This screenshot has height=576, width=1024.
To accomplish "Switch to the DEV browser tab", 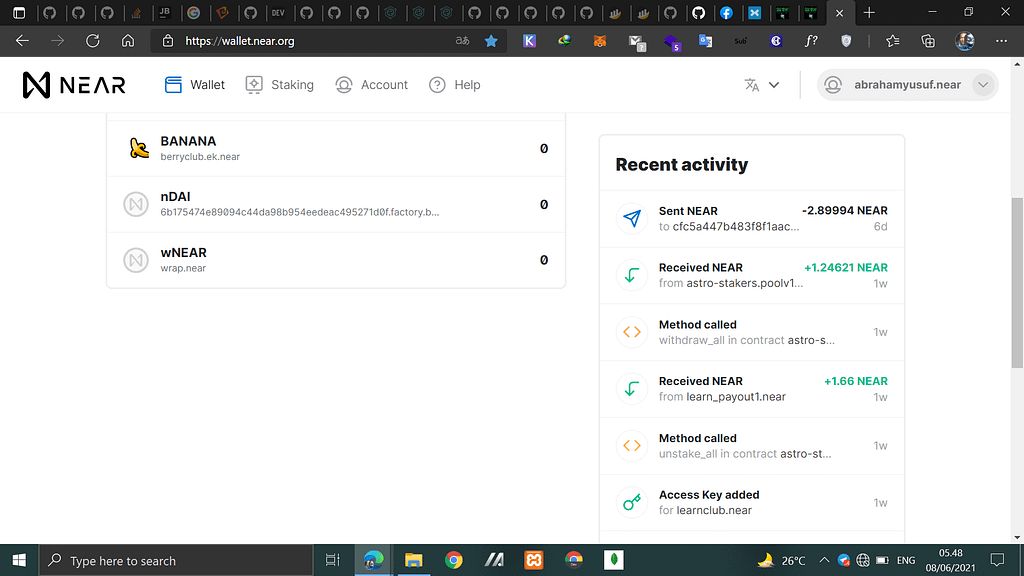I will (278, 12).
